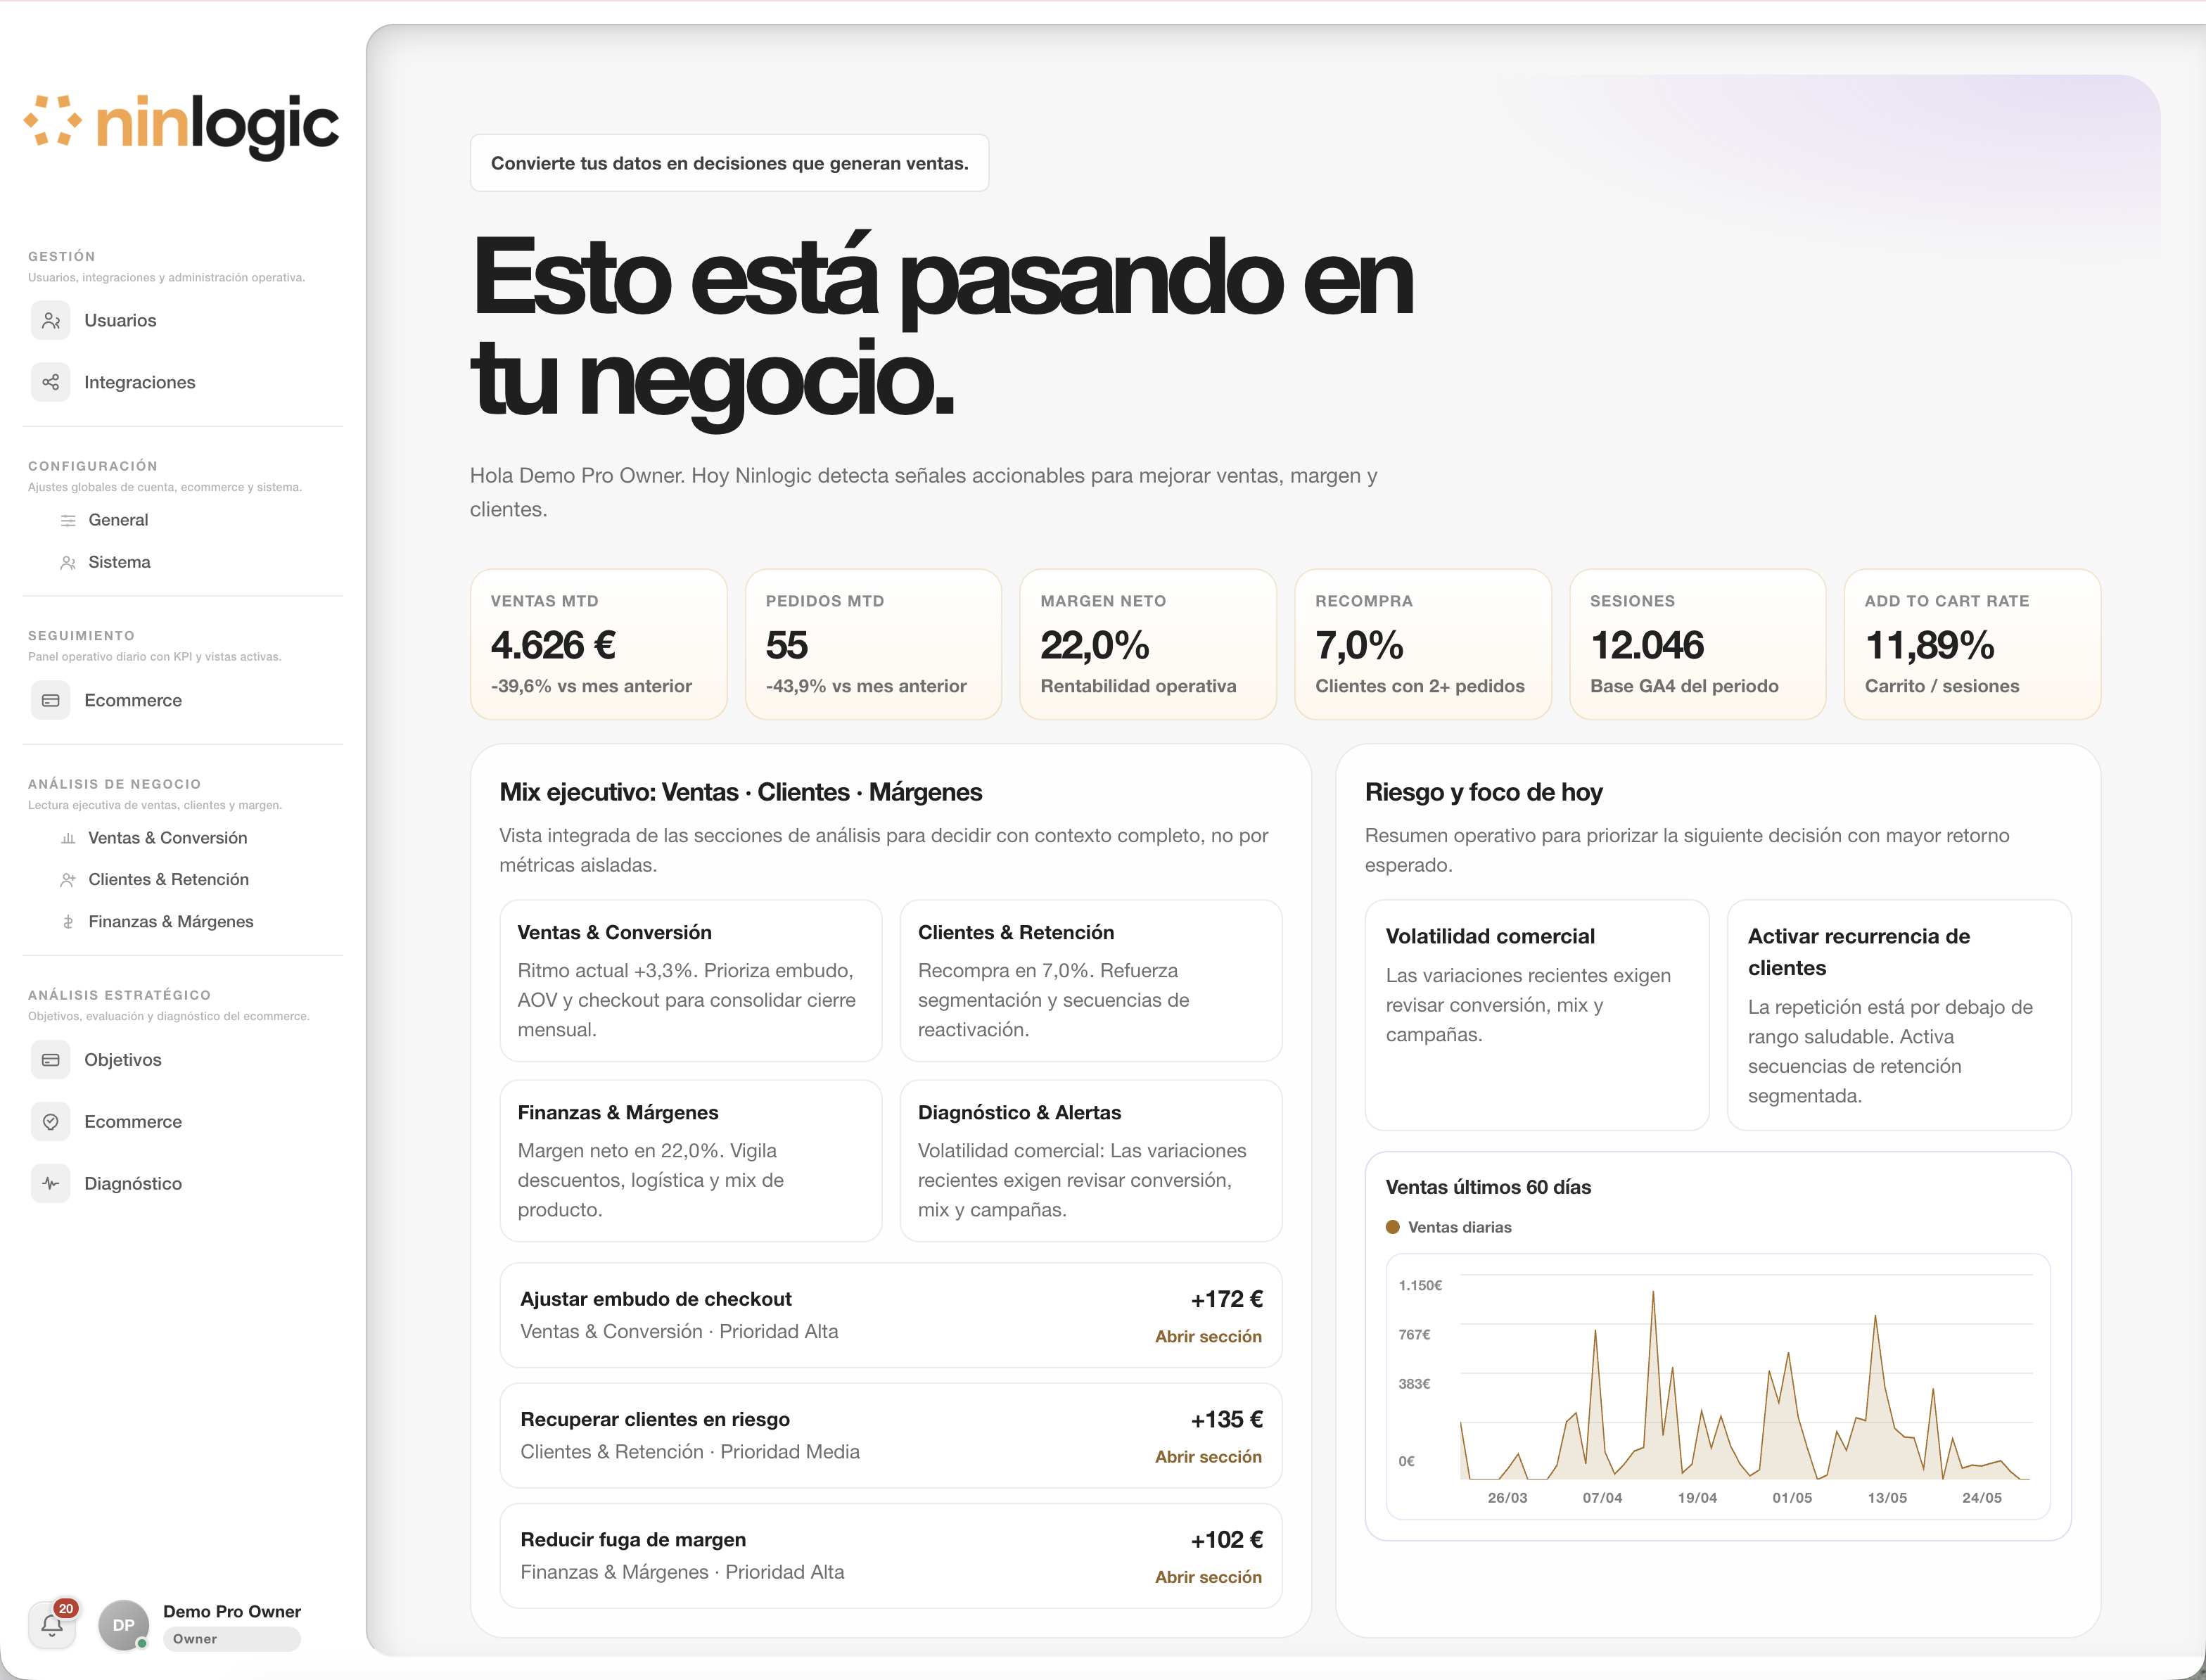Image resolution: width=2206 pixels, height=1680 pixels.
Task: Go to Usuarios in the sidebar
Action: pyautogui.click(x=120, y=321)
